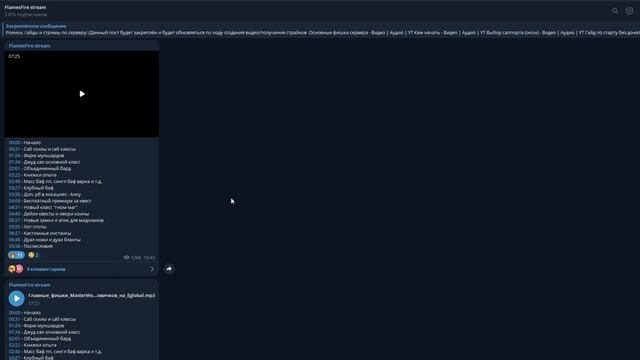
Task: Jump to 02:01 Объединенный бард in video post
Action: click(x=14, y=169)
